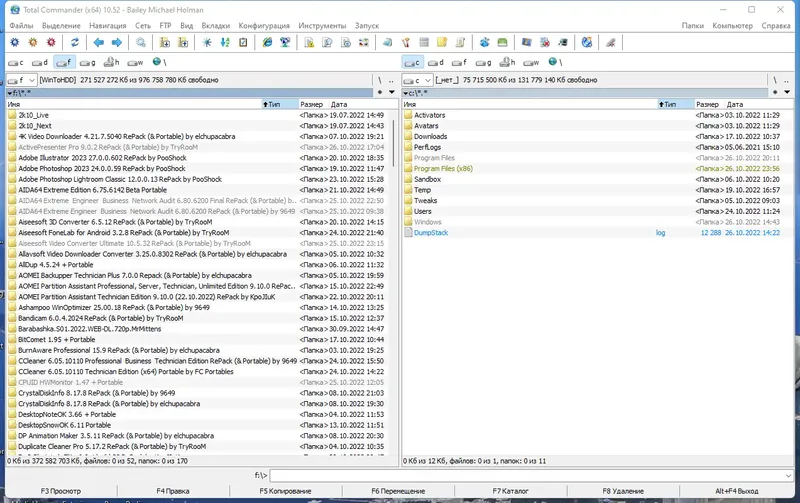Open the Конфигурация menu
This screenshot has width=800, height=503.
coord(264,26)
